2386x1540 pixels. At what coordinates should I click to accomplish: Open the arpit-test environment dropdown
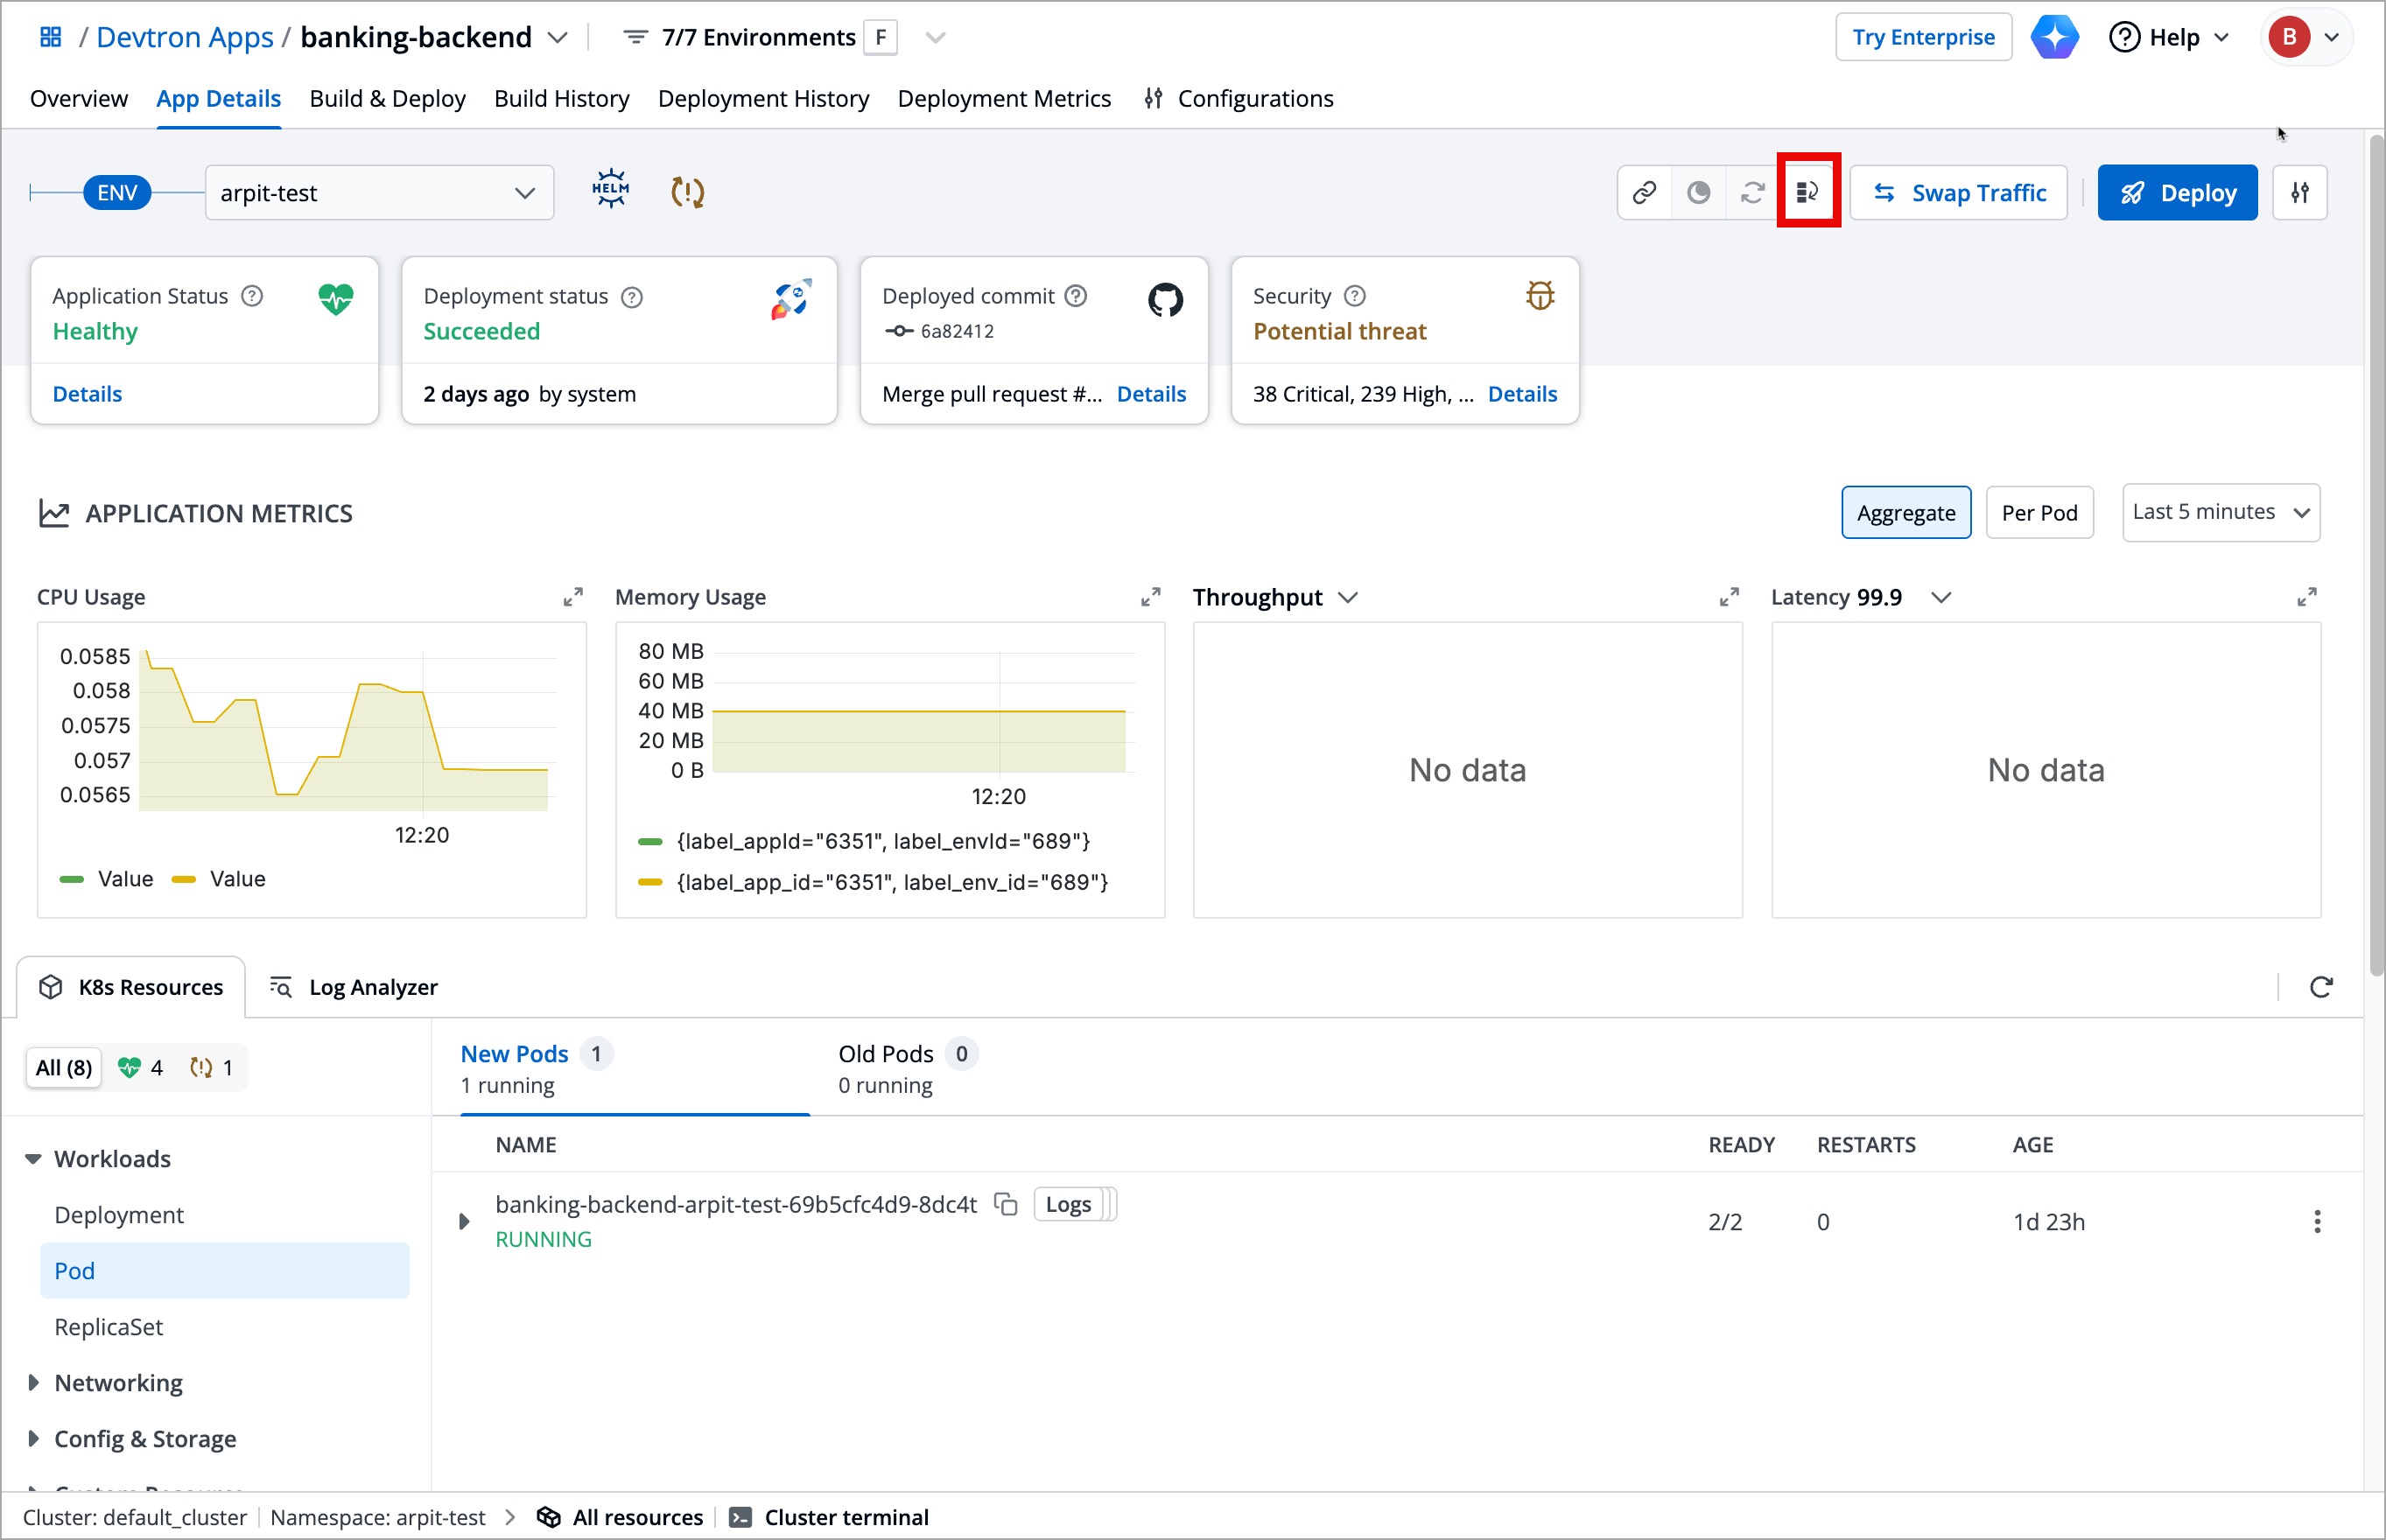(x=379, y=192)
